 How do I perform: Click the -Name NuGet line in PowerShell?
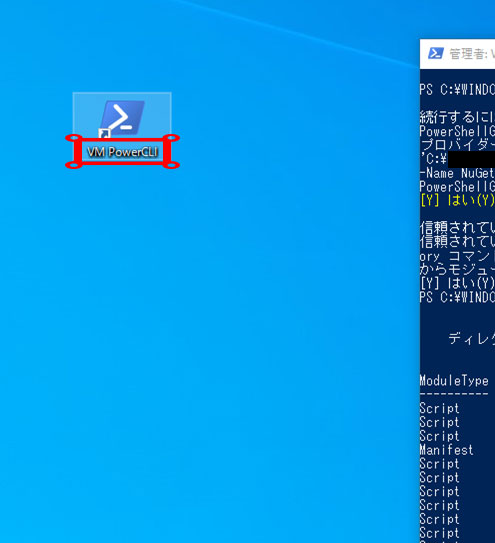(x=457, y=173)
